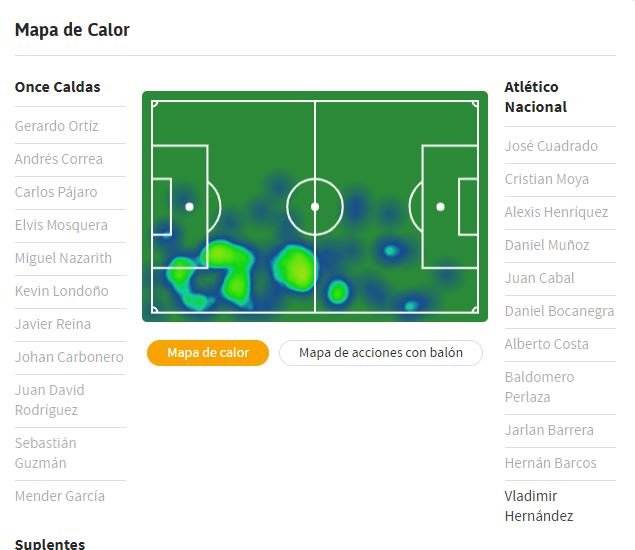Select Daniel Bocanegra
The image size is (635, 550).
point(559,311)
